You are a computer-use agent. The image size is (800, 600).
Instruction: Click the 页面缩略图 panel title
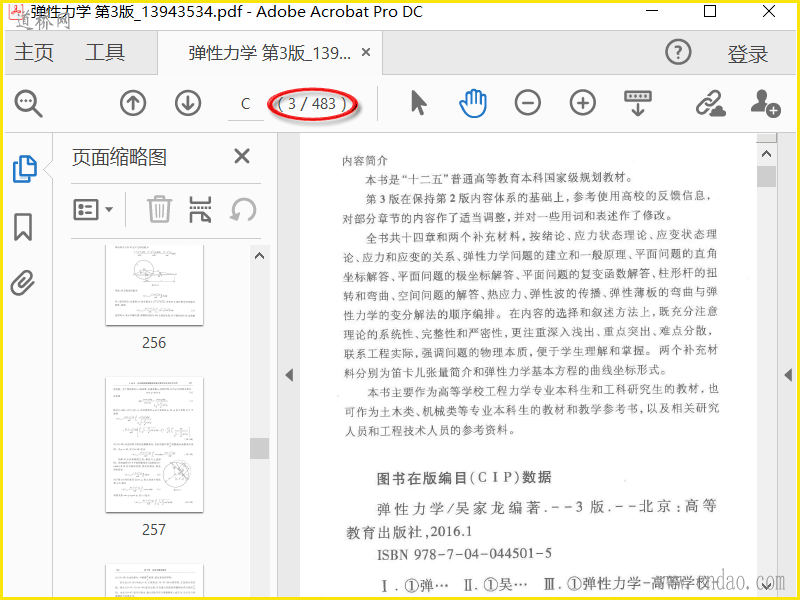(x=119, y=157)
